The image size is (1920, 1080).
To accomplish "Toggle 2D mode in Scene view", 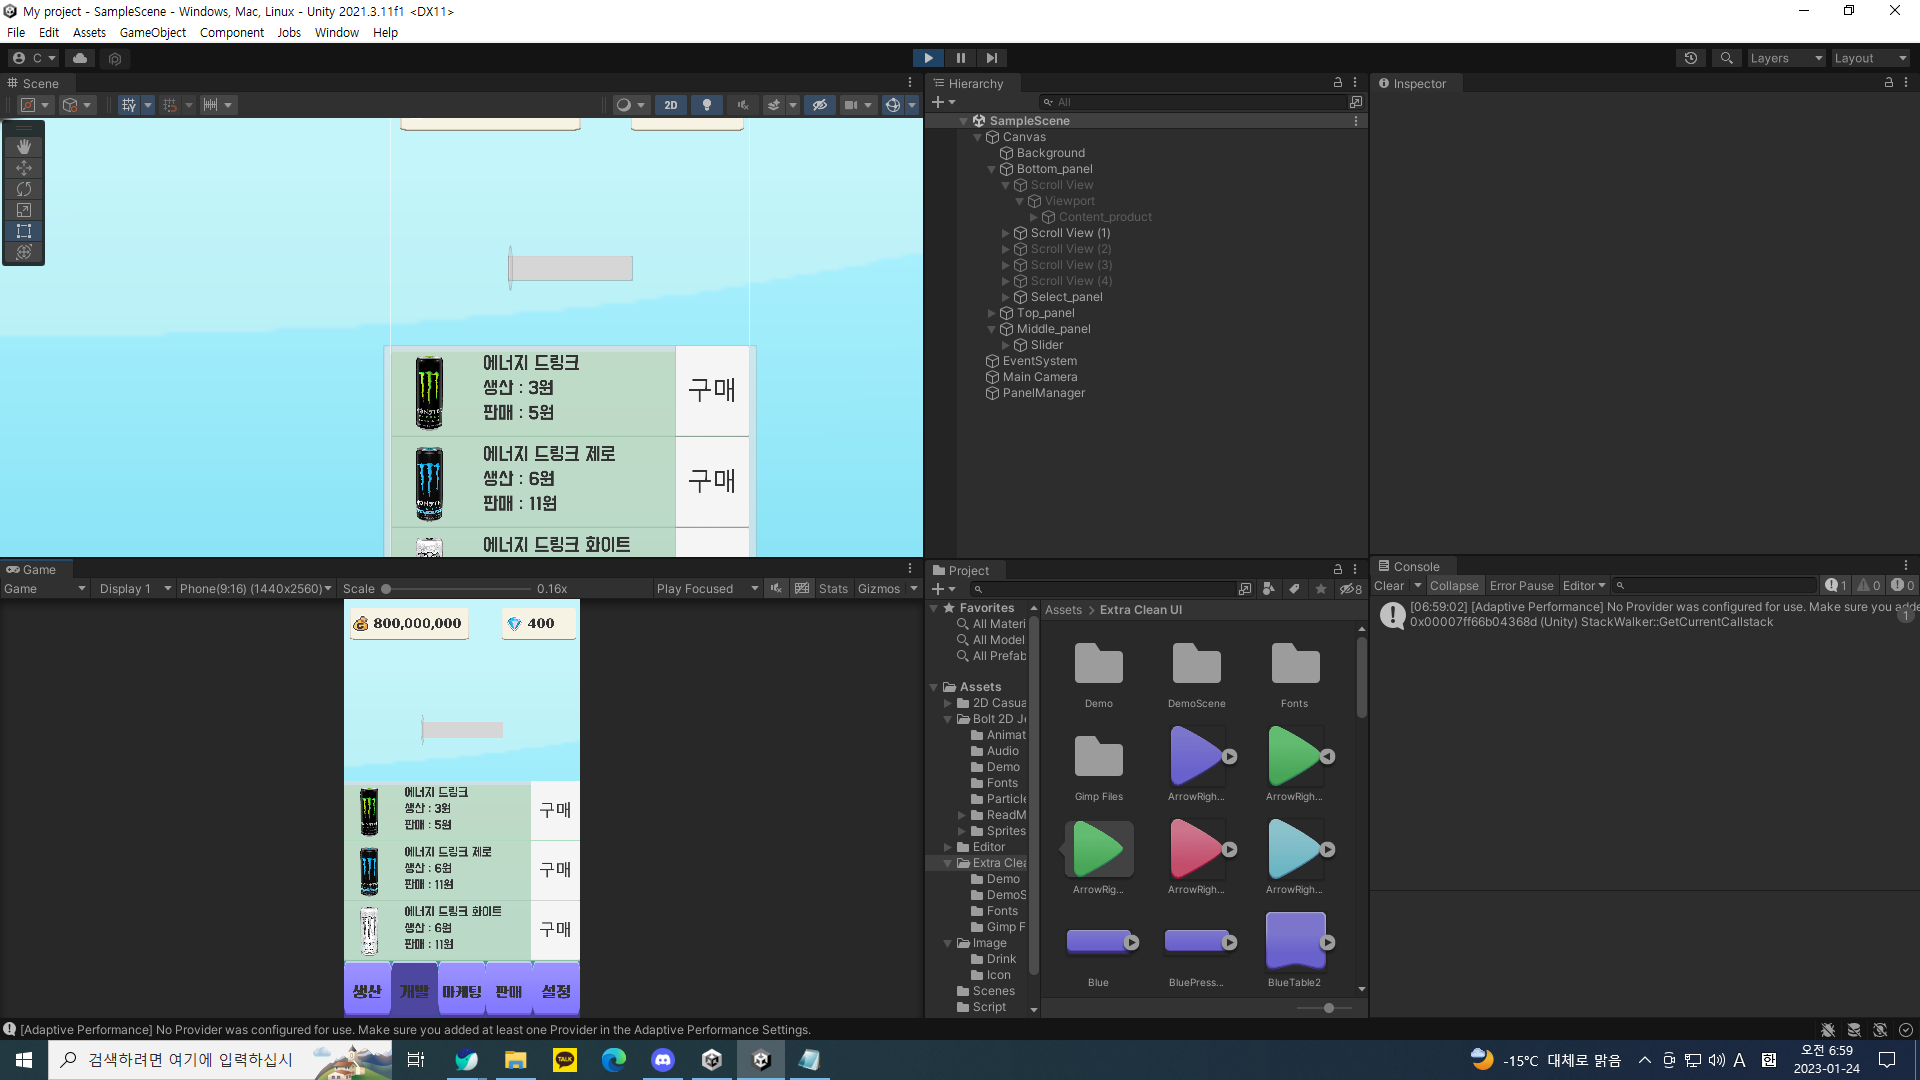I will 671,105.
